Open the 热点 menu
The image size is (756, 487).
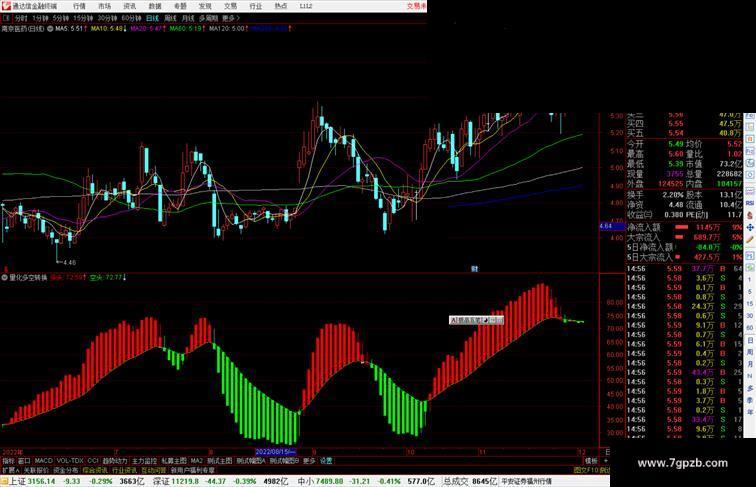point(281,6)
